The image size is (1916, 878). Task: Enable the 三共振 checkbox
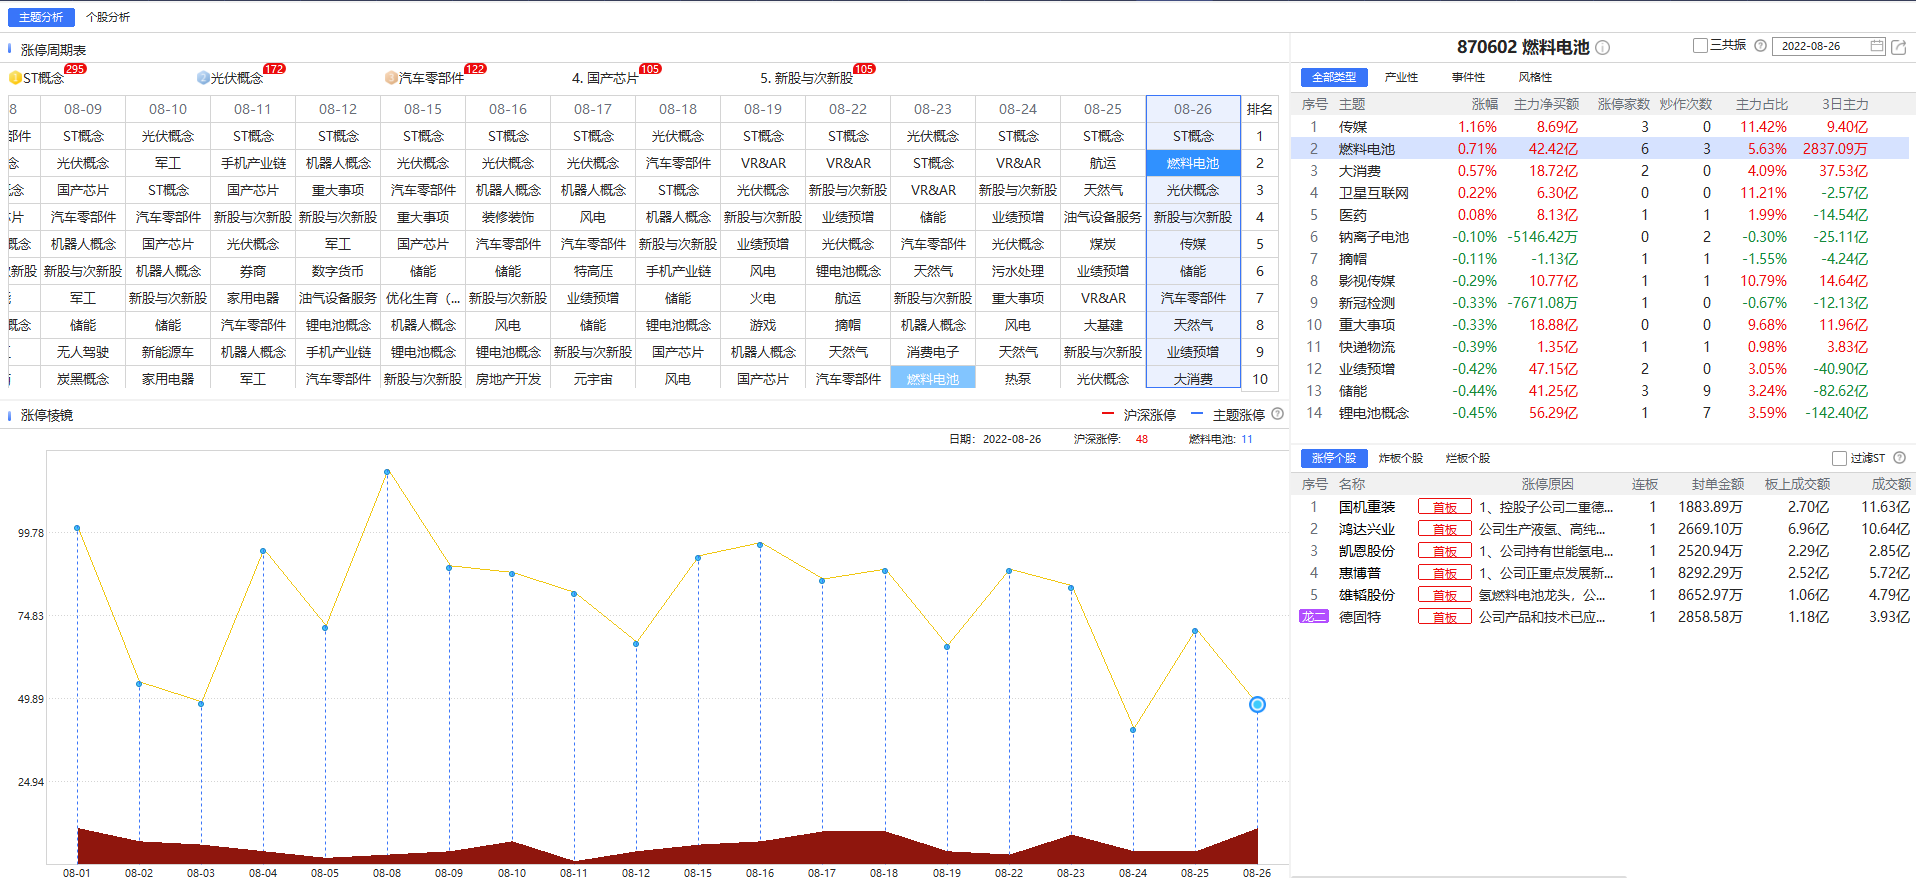pos(1700,45)
